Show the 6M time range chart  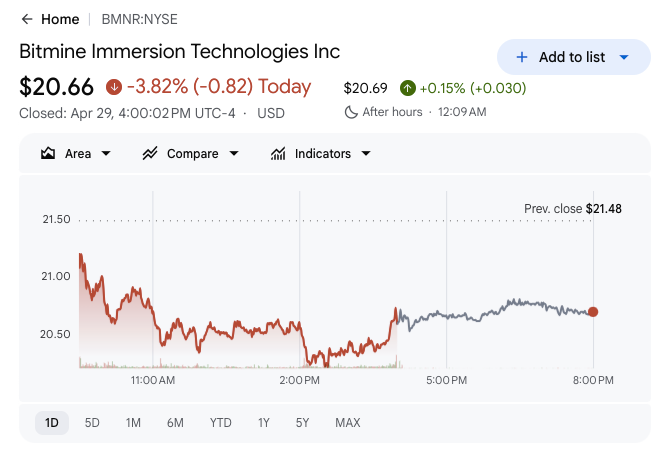tap(175, 423)
